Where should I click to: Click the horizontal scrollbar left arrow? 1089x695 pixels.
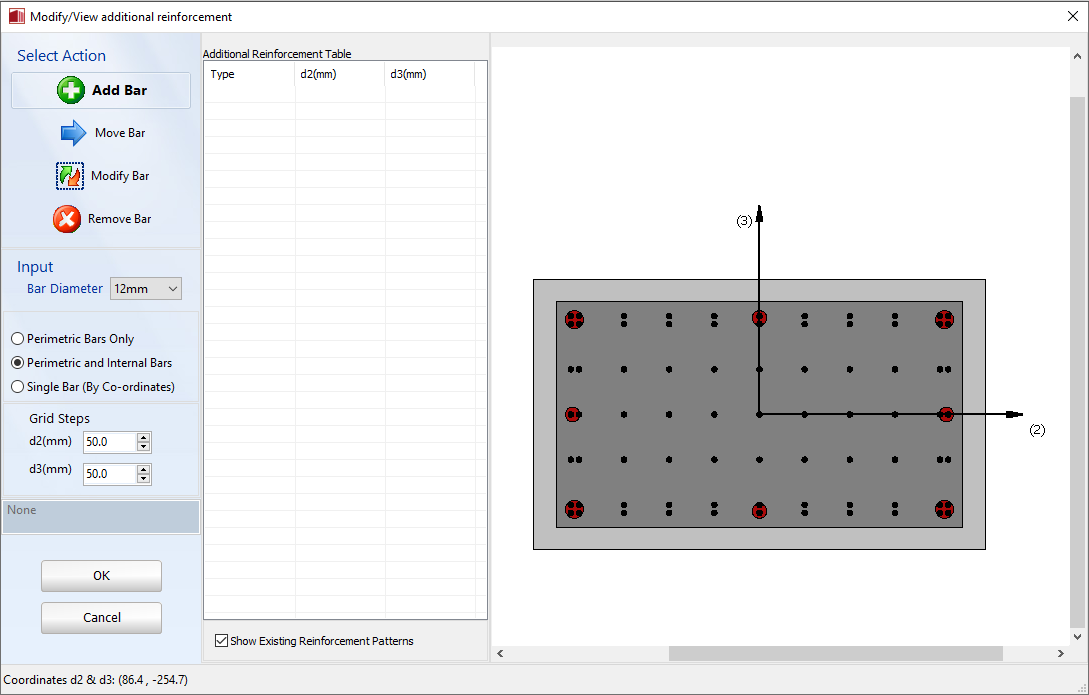pos(500,653)
